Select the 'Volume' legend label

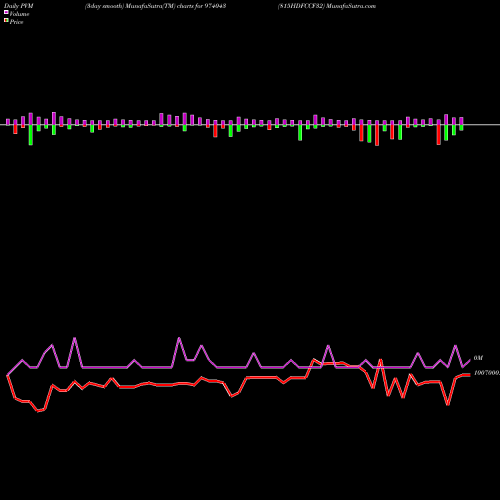(x=19, y=14)
